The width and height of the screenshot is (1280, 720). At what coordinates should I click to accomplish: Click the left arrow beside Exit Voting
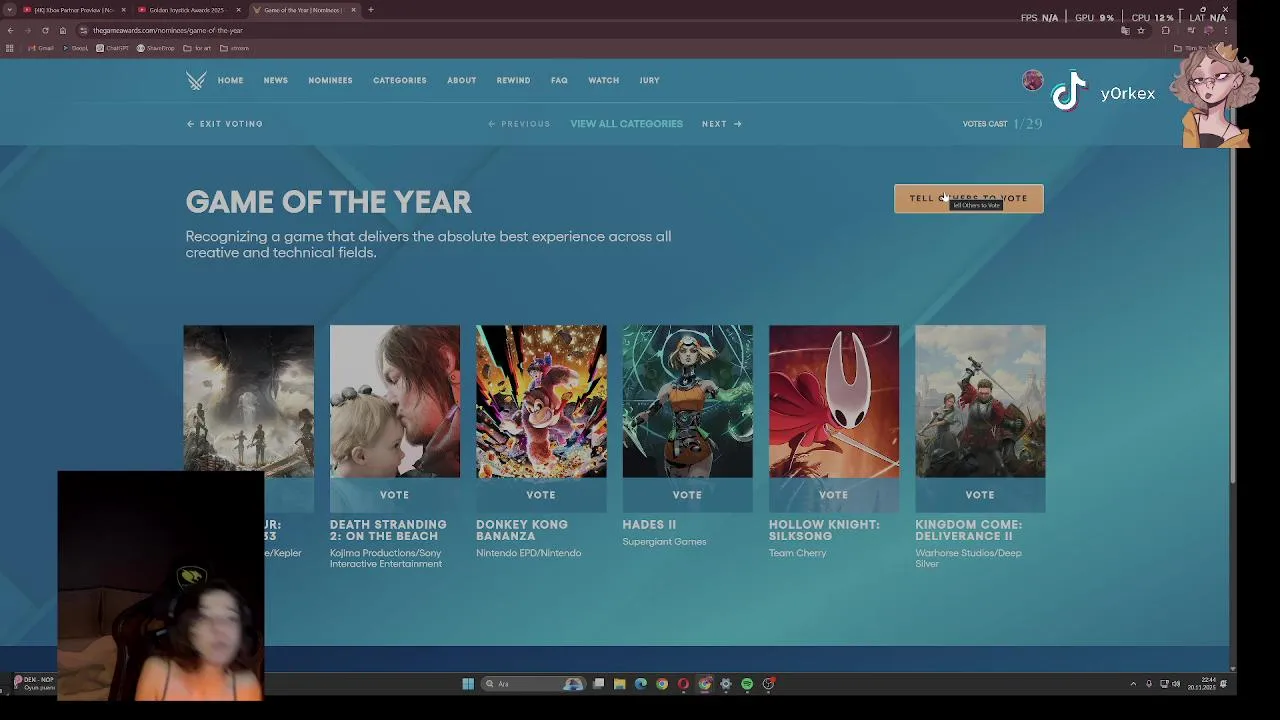click(x=190, y=124)
